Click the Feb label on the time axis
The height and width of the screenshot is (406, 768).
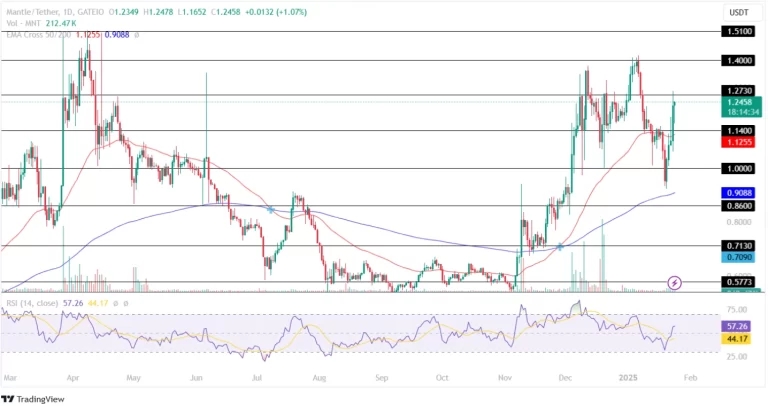[x=690, y=378]
